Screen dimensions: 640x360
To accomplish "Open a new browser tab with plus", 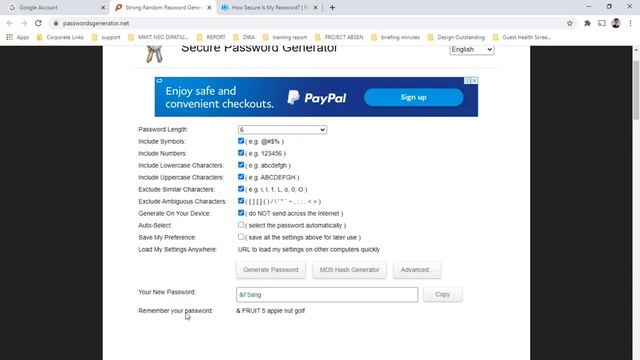I will tap(332, 7).
